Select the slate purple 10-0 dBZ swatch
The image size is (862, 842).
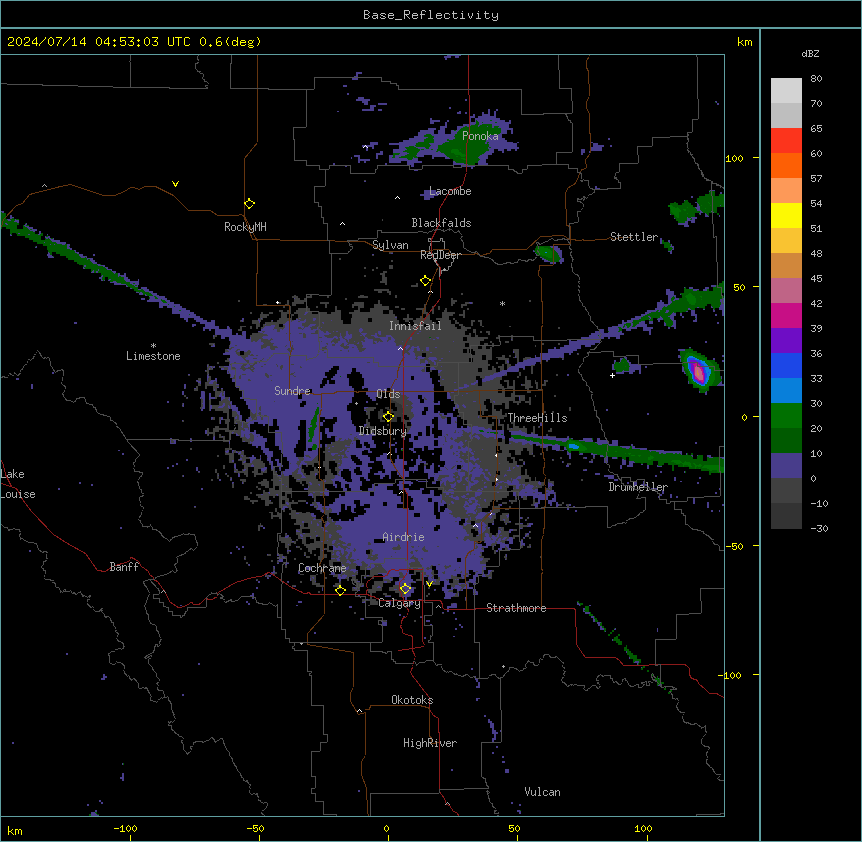pos(786,466)
